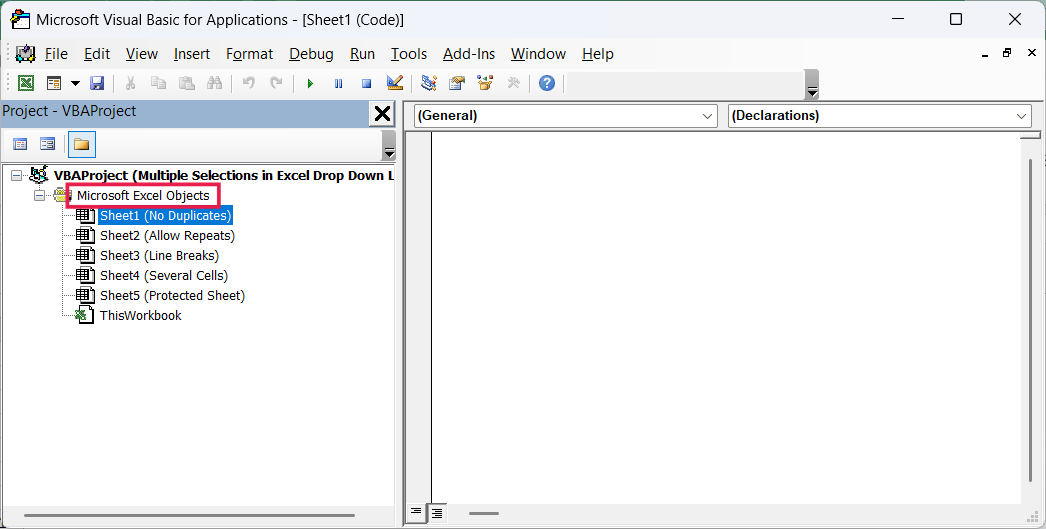Restore the inner code window
Screen dimensions: 1046x529
(1007, 53)
